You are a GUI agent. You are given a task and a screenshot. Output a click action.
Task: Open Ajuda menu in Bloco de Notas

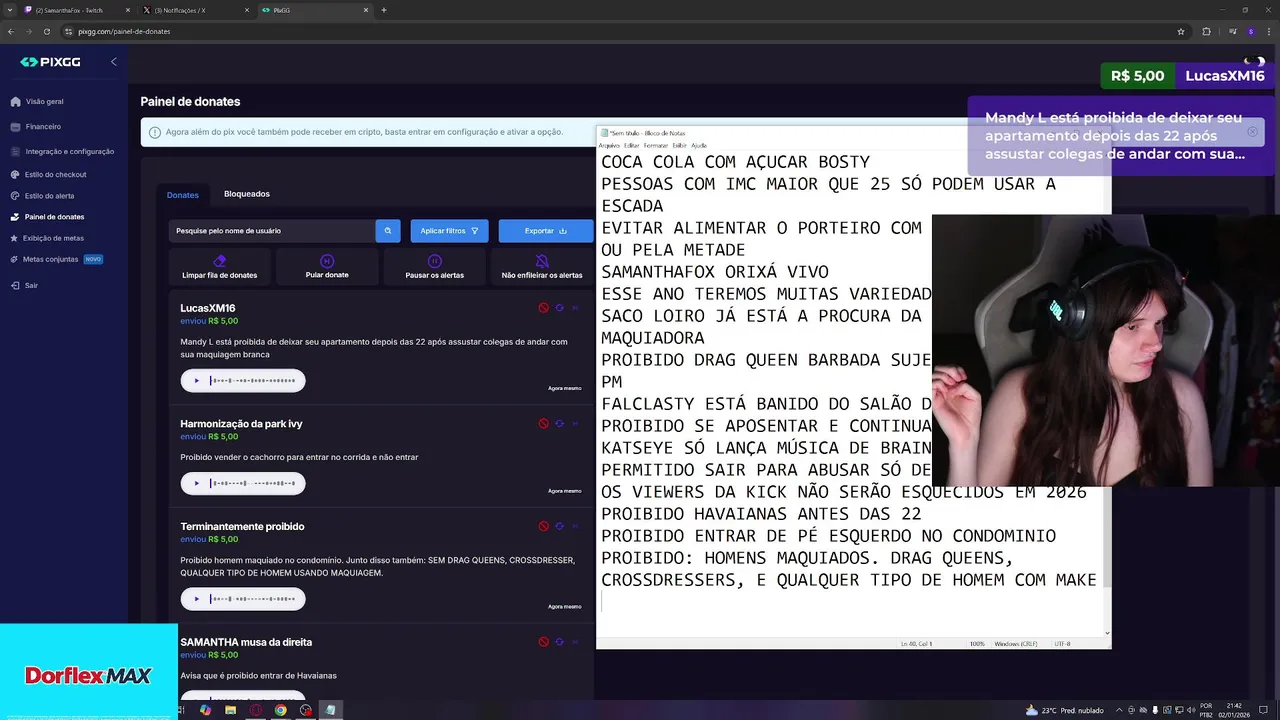click(x=699, y=145)
